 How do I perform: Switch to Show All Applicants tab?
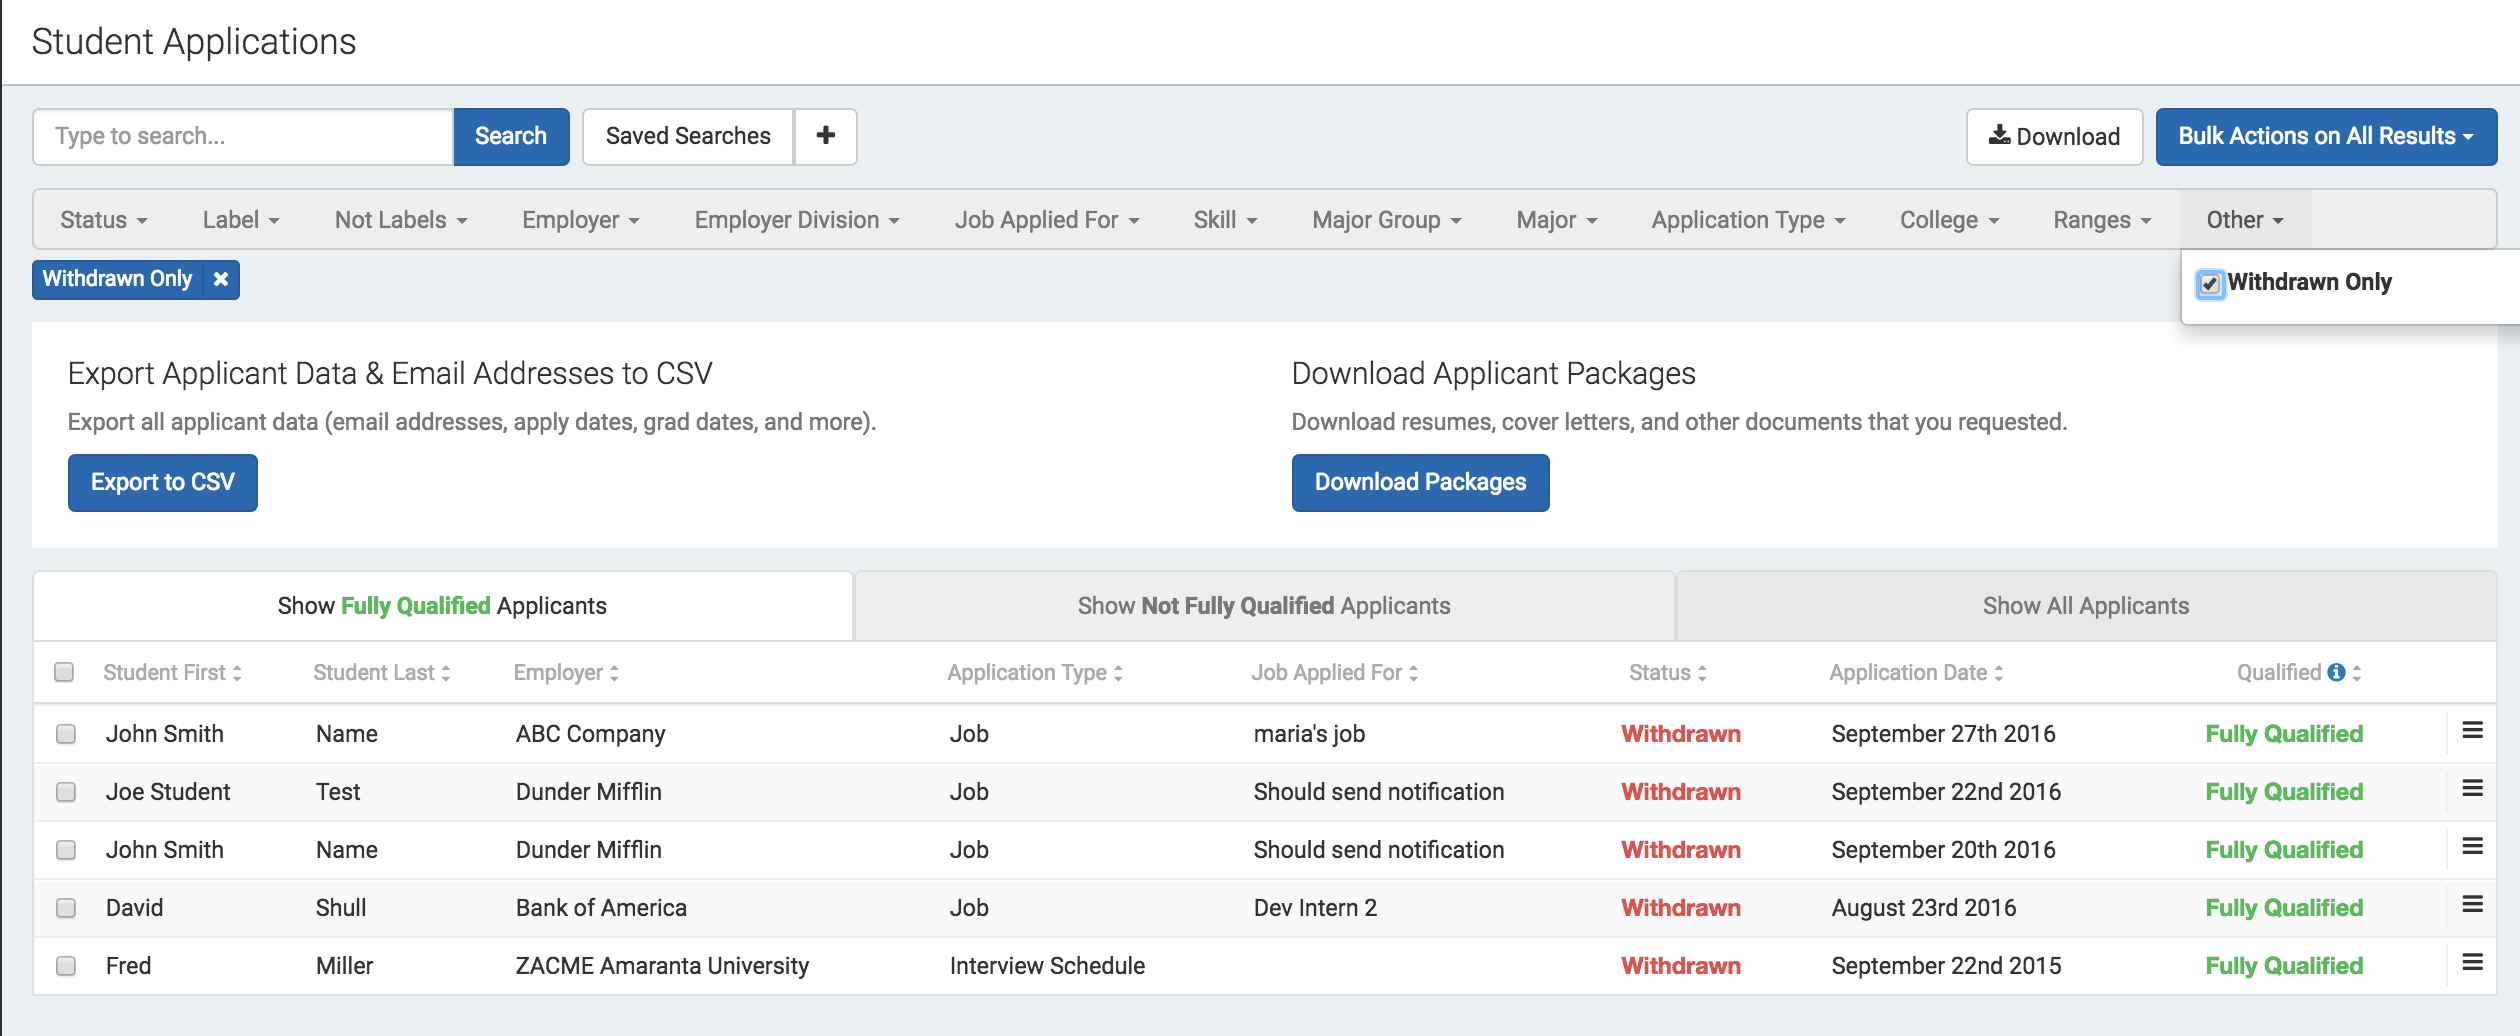click(x=2085, y=606)
